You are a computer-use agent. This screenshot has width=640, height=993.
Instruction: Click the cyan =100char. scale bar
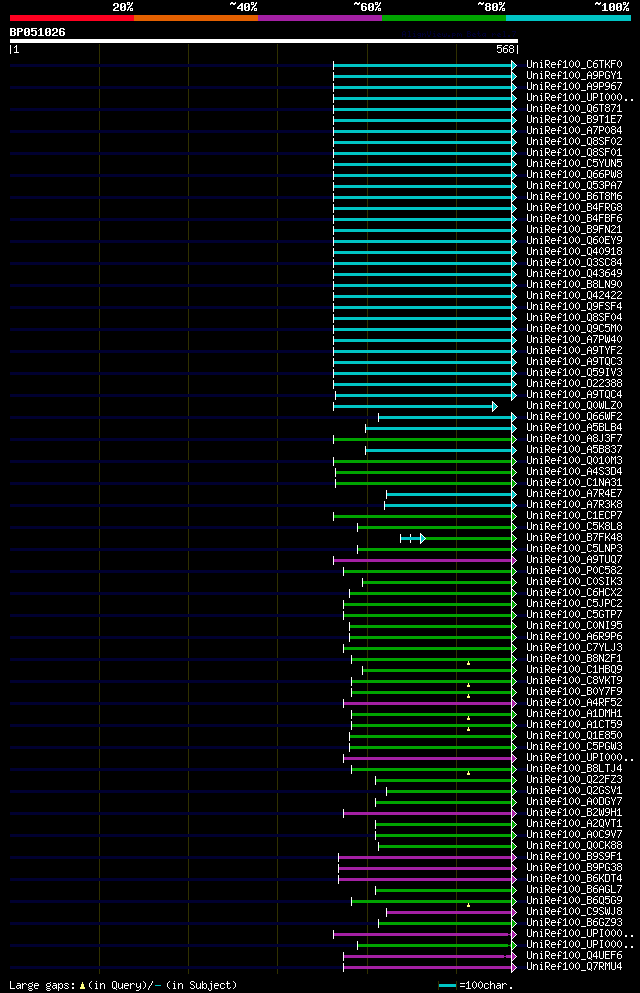[448, 985]
